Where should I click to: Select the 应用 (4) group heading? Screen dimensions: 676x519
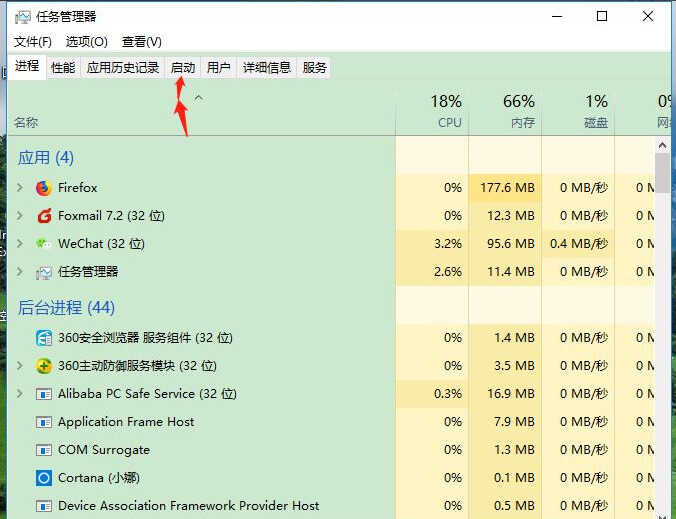tap(46, 158)
